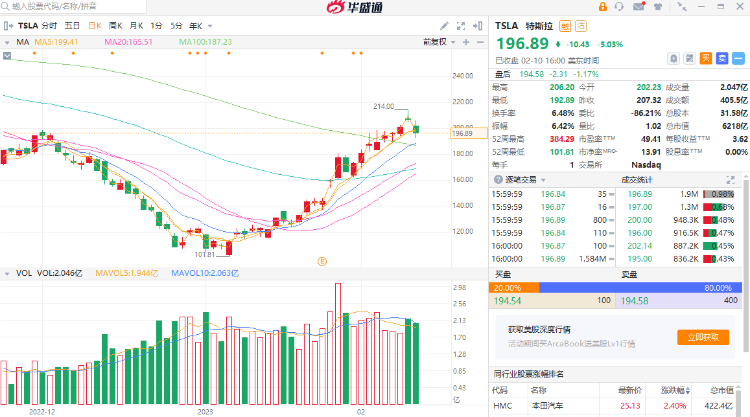Image resolution: width=750 pixels, height=417 pixels.
Task: Open 逐笔交易 dropdown arrow
Action: tap(543, 180)
